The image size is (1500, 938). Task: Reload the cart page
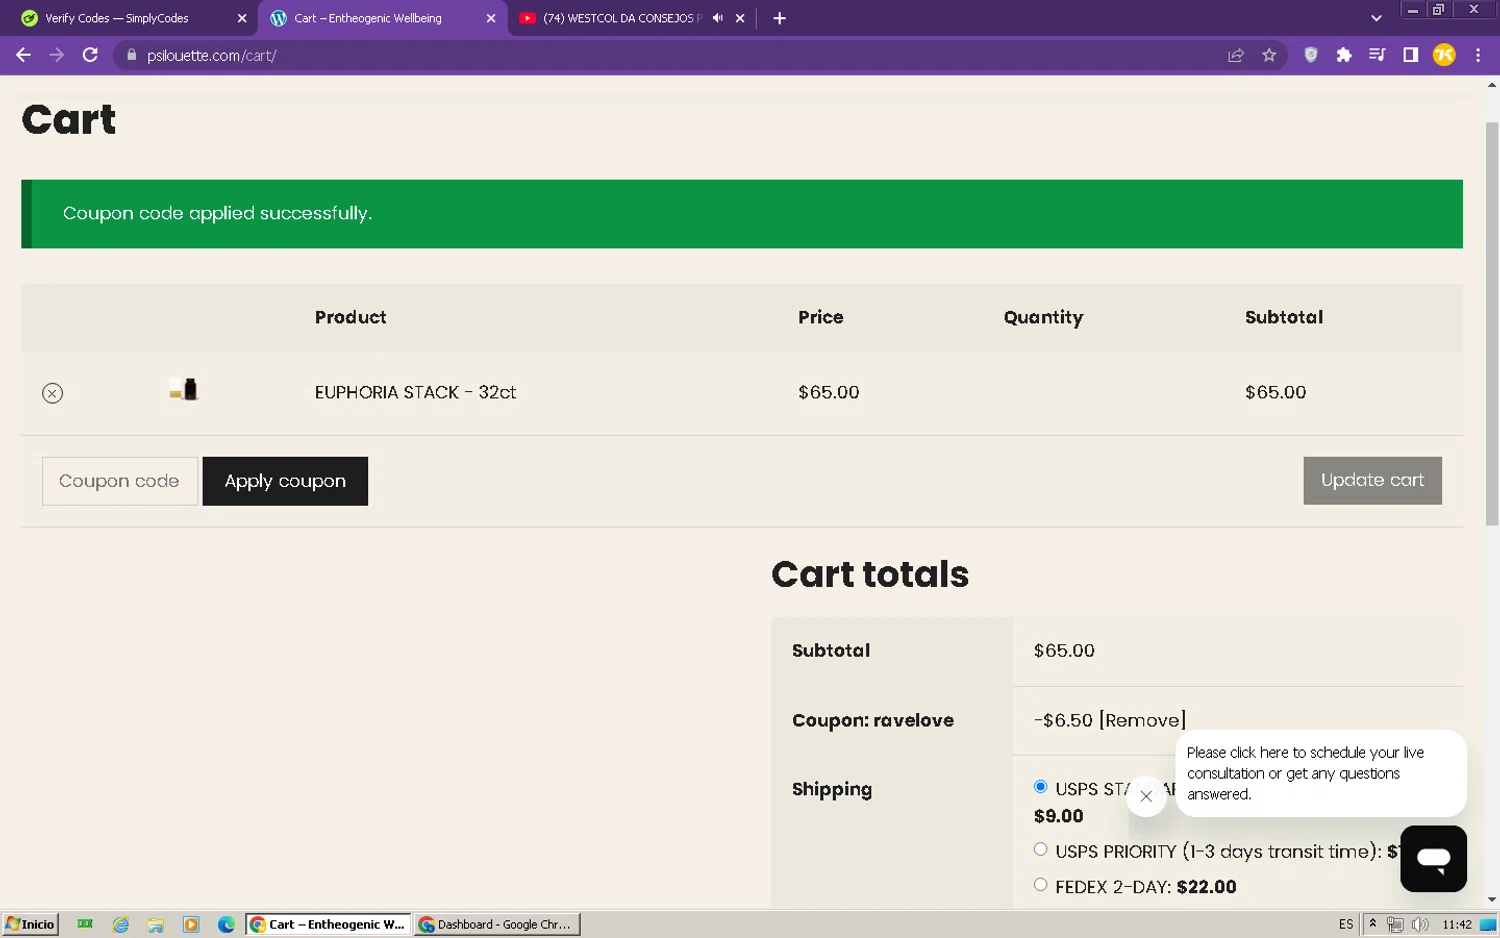(90, 55)
